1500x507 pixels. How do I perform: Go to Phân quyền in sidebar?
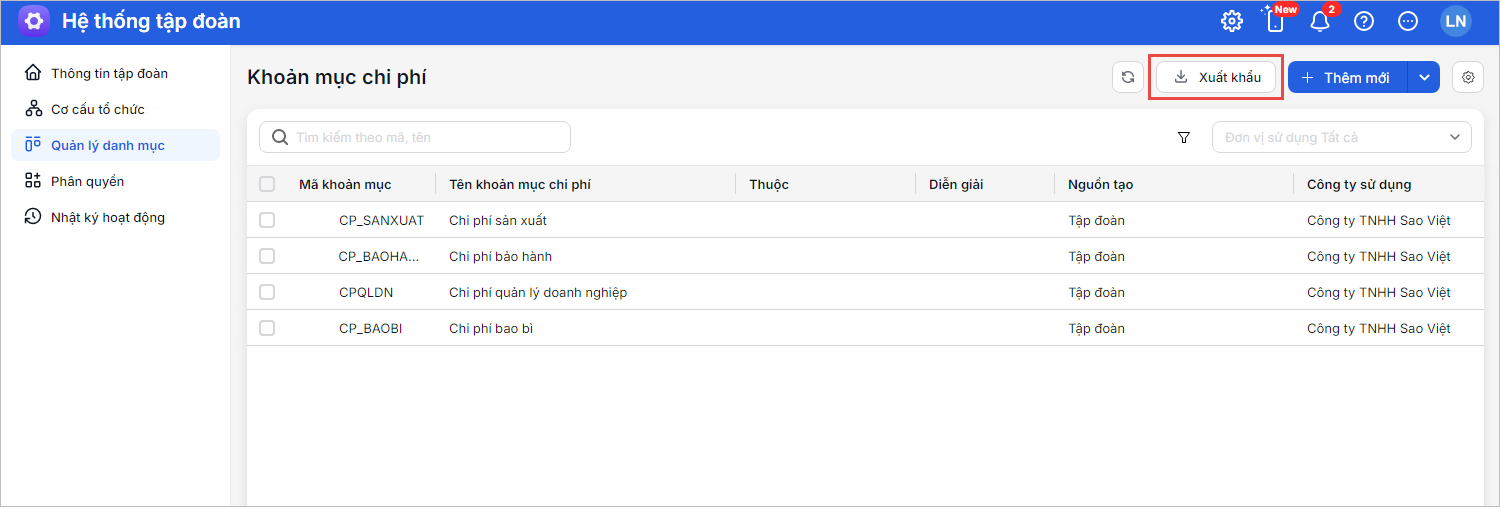87,181
